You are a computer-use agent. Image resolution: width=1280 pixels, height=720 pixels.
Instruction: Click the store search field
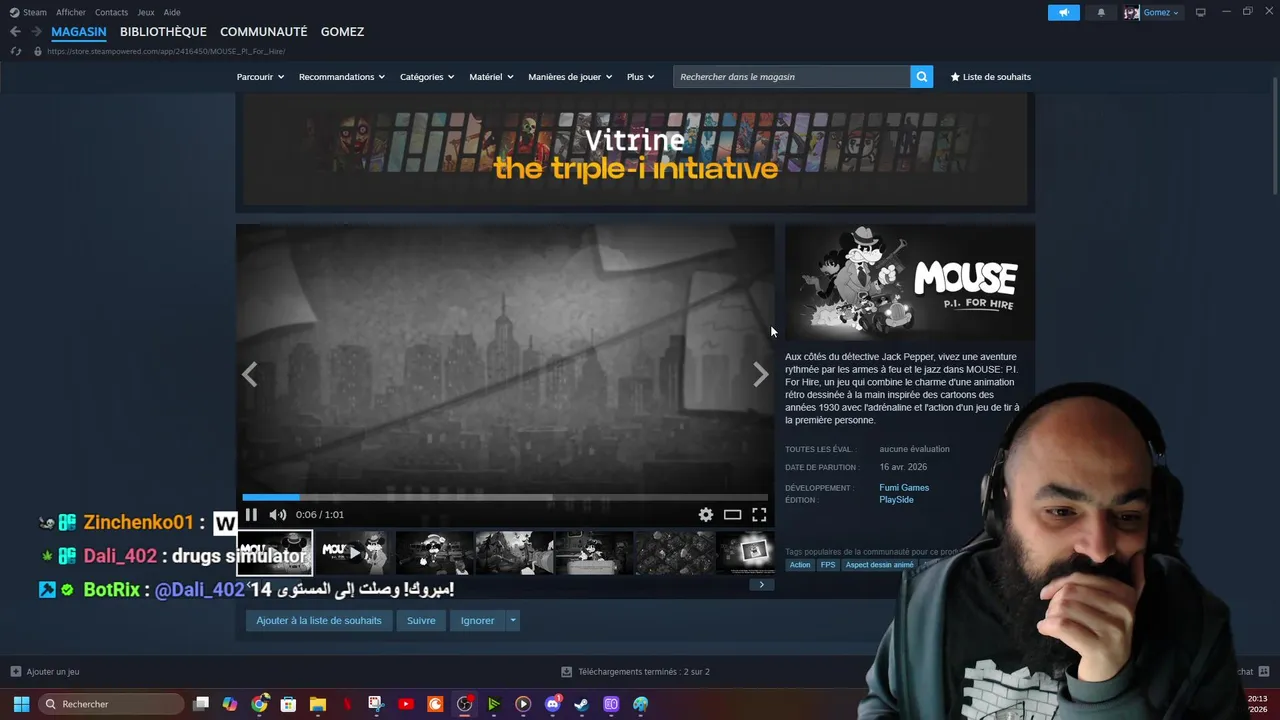[x=792, y=77]
